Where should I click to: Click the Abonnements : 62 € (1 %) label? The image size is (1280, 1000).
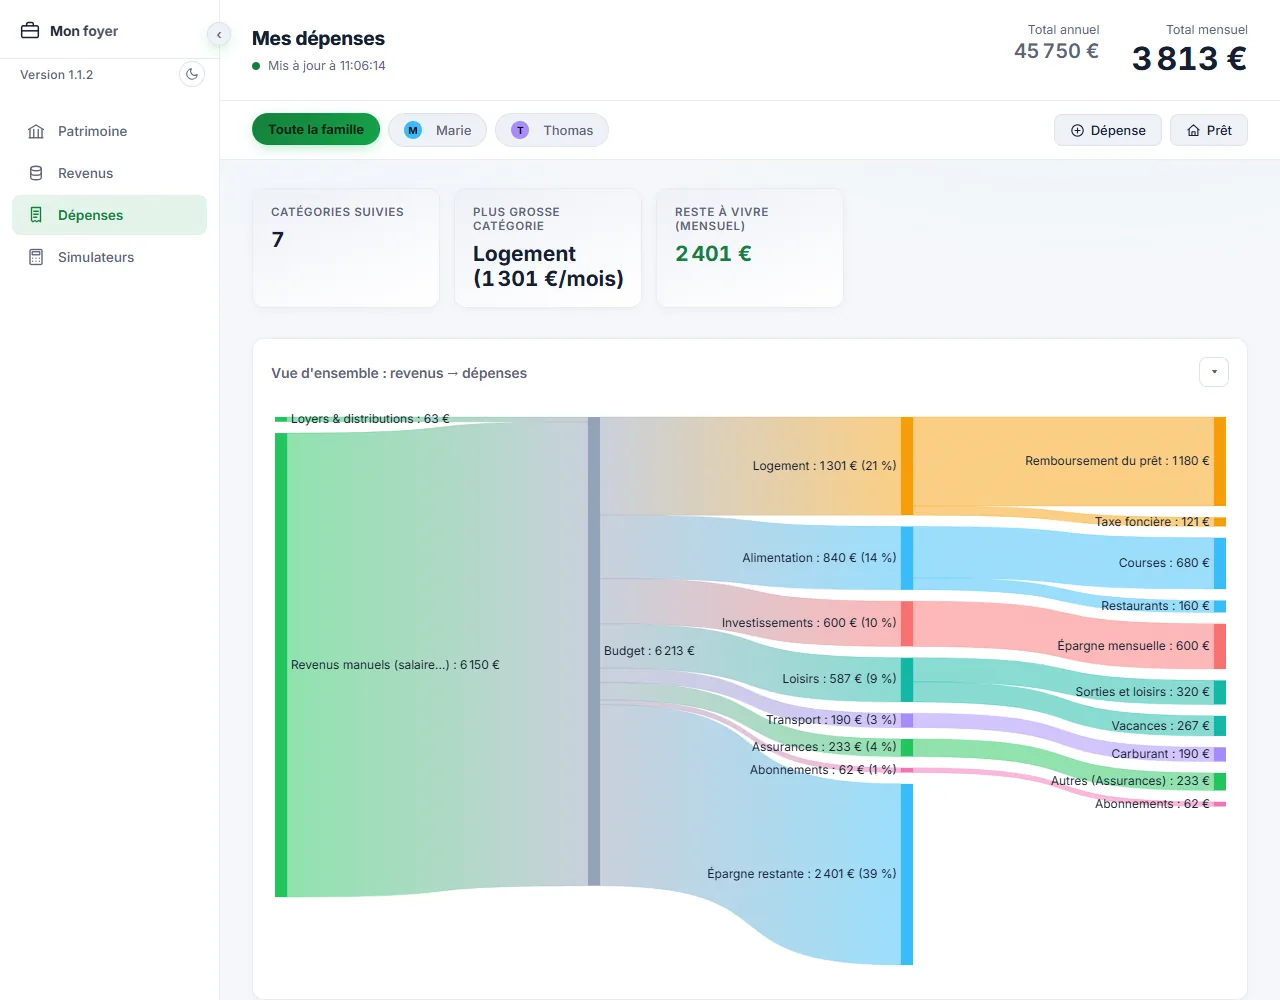coord(823,770)
